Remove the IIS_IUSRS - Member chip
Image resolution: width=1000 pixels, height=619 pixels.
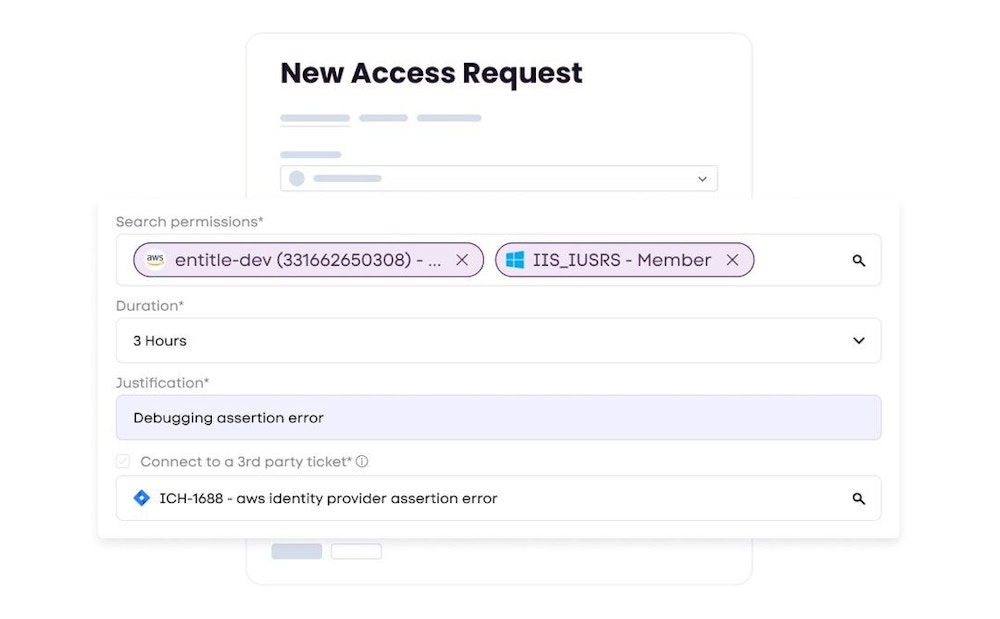pyautogui.click(x=732, y=260)
